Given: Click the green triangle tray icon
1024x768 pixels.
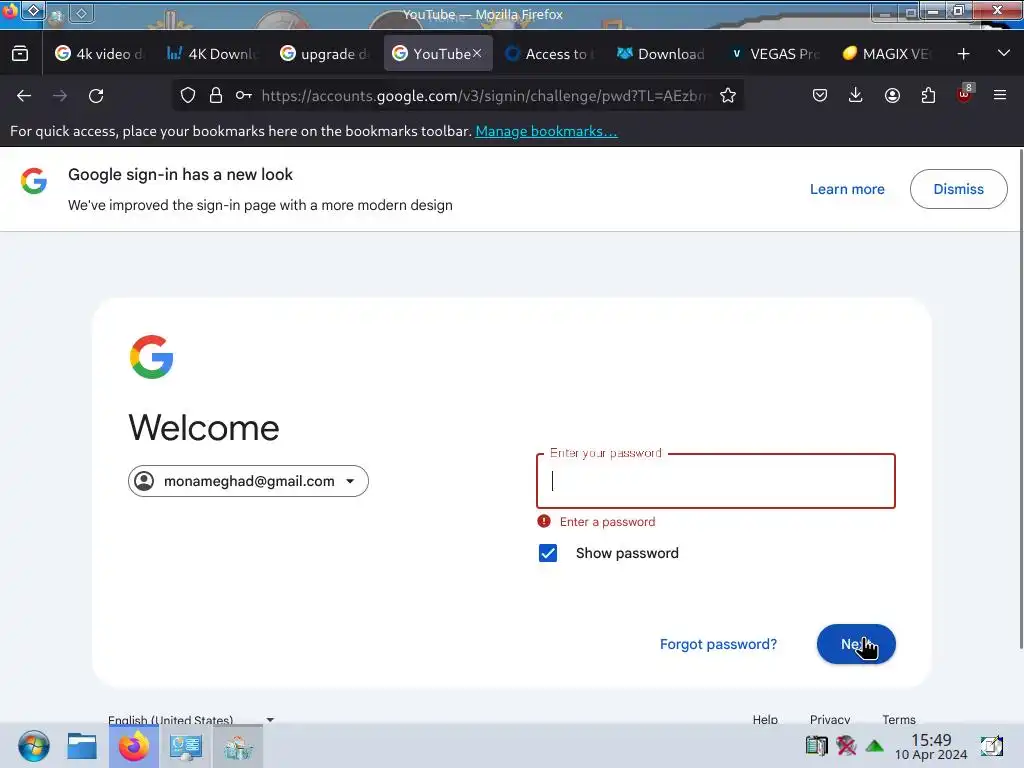Looking at the screenshot, I should (874, 746).
